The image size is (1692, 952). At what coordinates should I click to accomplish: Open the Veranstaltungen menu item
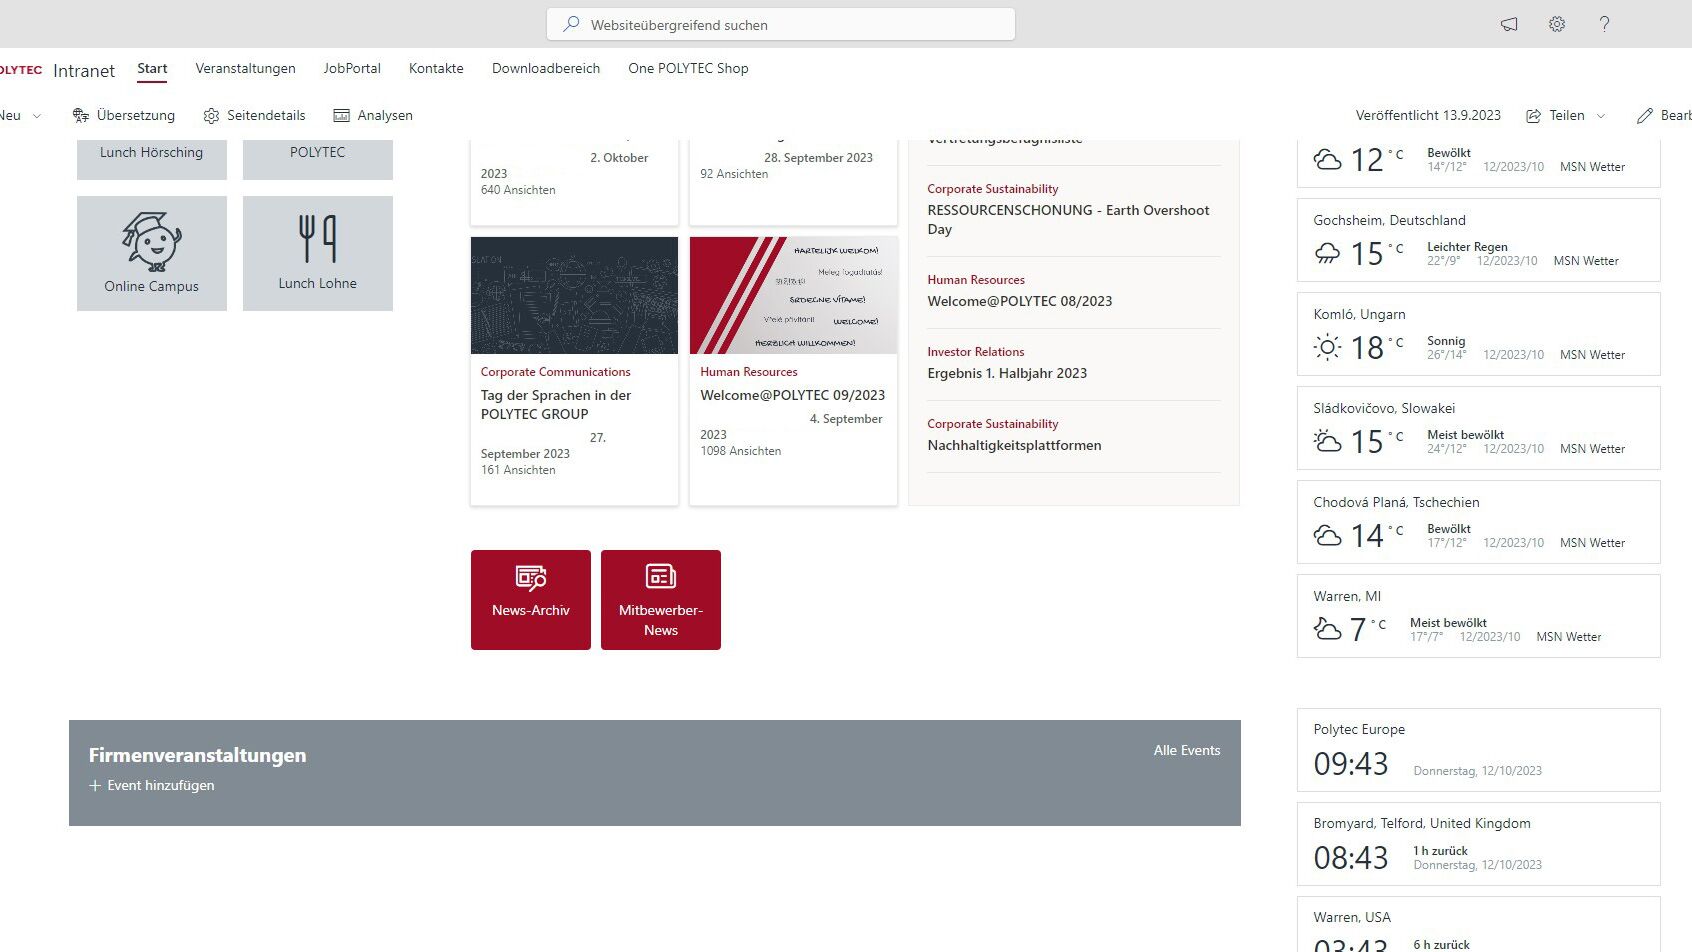click(245, 68)
